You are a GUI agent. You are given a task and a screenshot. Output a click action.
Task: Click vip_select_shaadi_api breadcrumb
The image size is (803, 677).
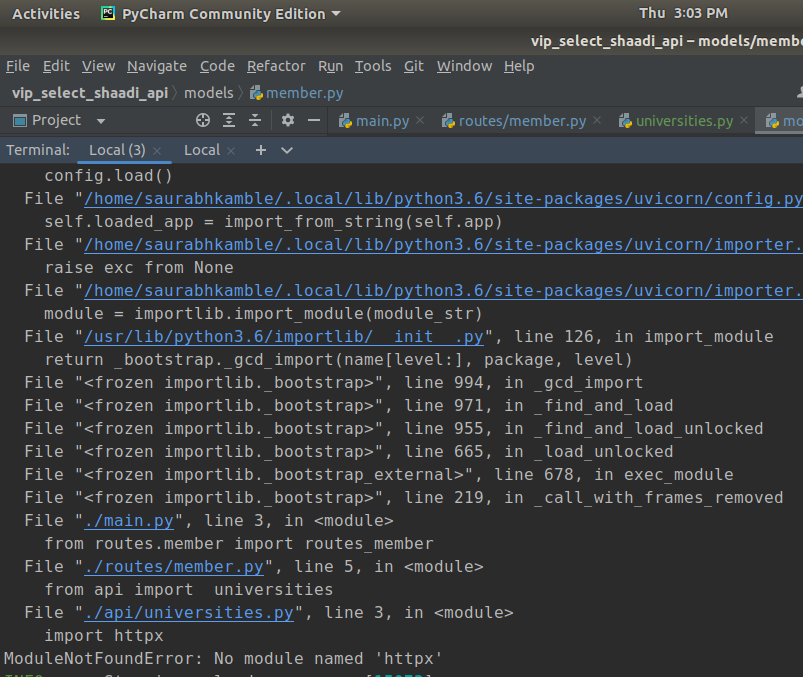[90, 93]
